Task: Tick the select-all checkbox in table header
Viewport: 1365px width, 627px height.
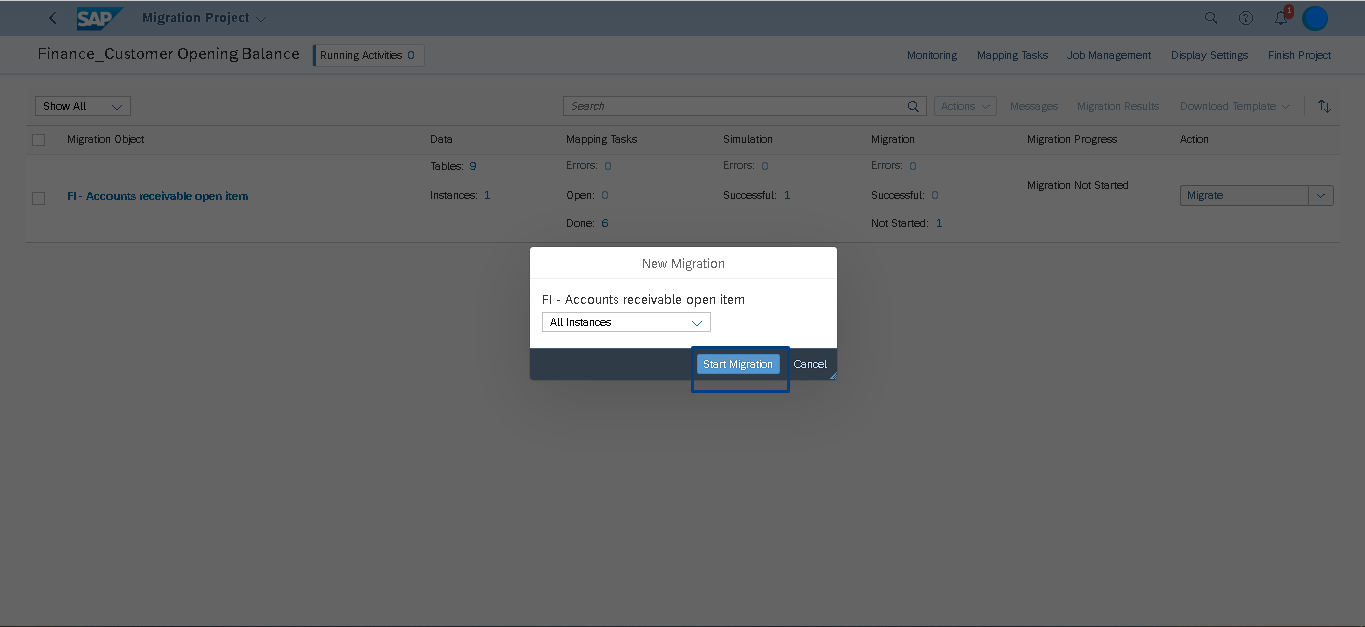Action: click(39, 140)
